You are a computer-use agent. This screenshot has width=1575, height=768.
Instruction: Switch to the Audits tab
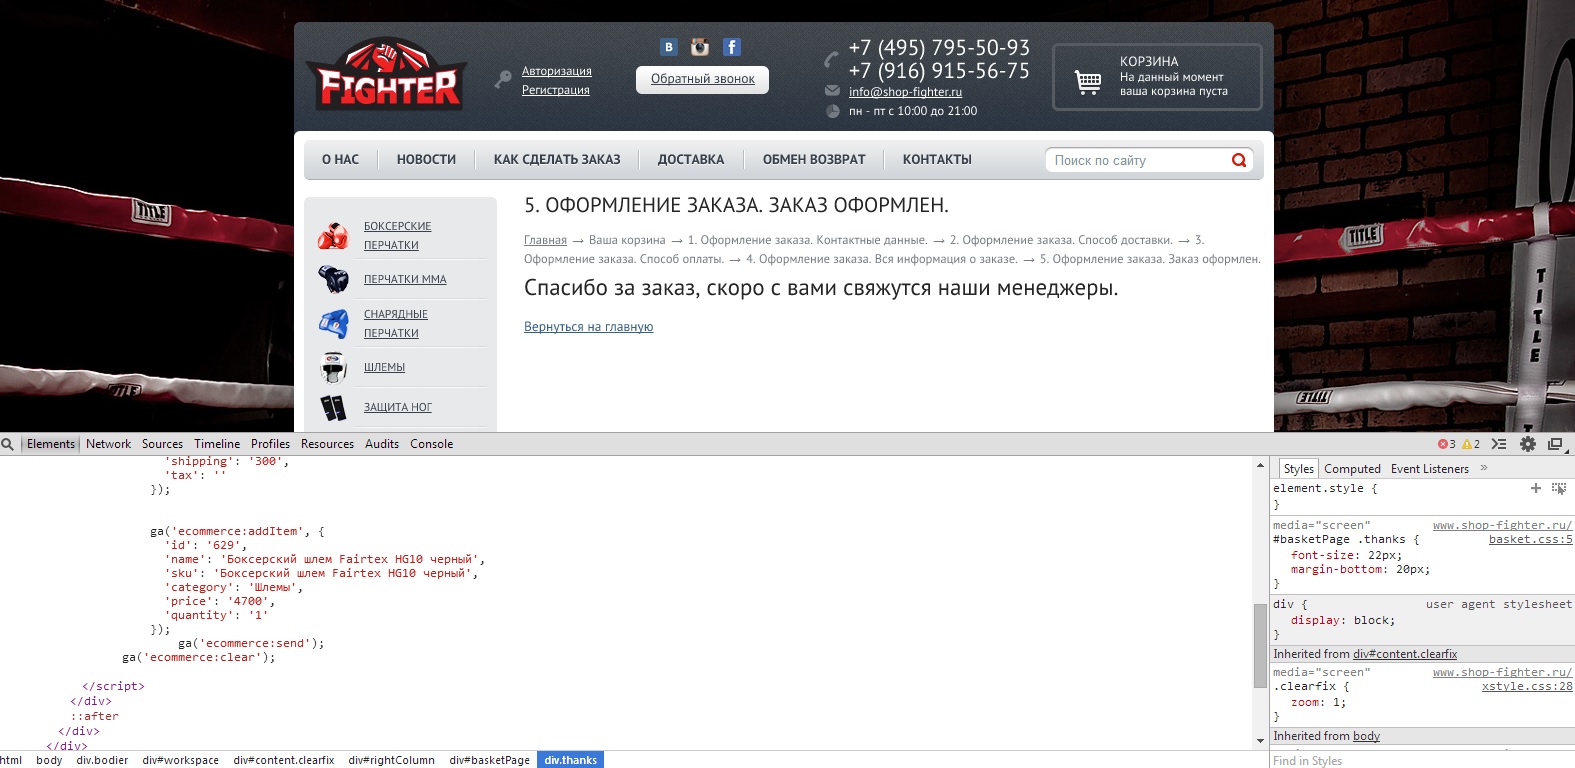click(x=382, y=444)
